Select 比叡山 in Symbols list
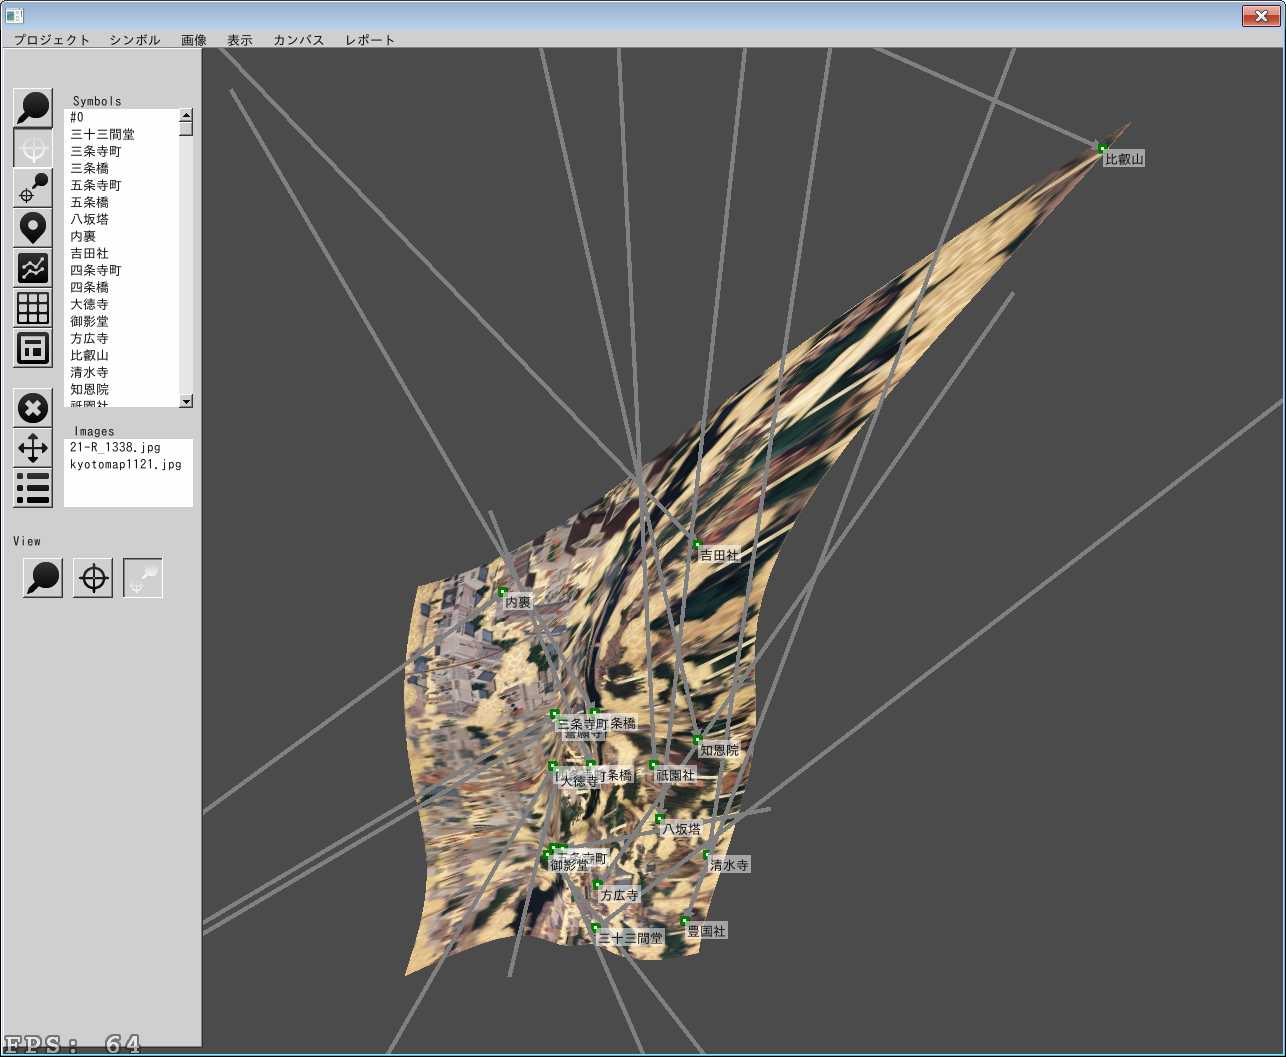 click(x=121, y=355)
